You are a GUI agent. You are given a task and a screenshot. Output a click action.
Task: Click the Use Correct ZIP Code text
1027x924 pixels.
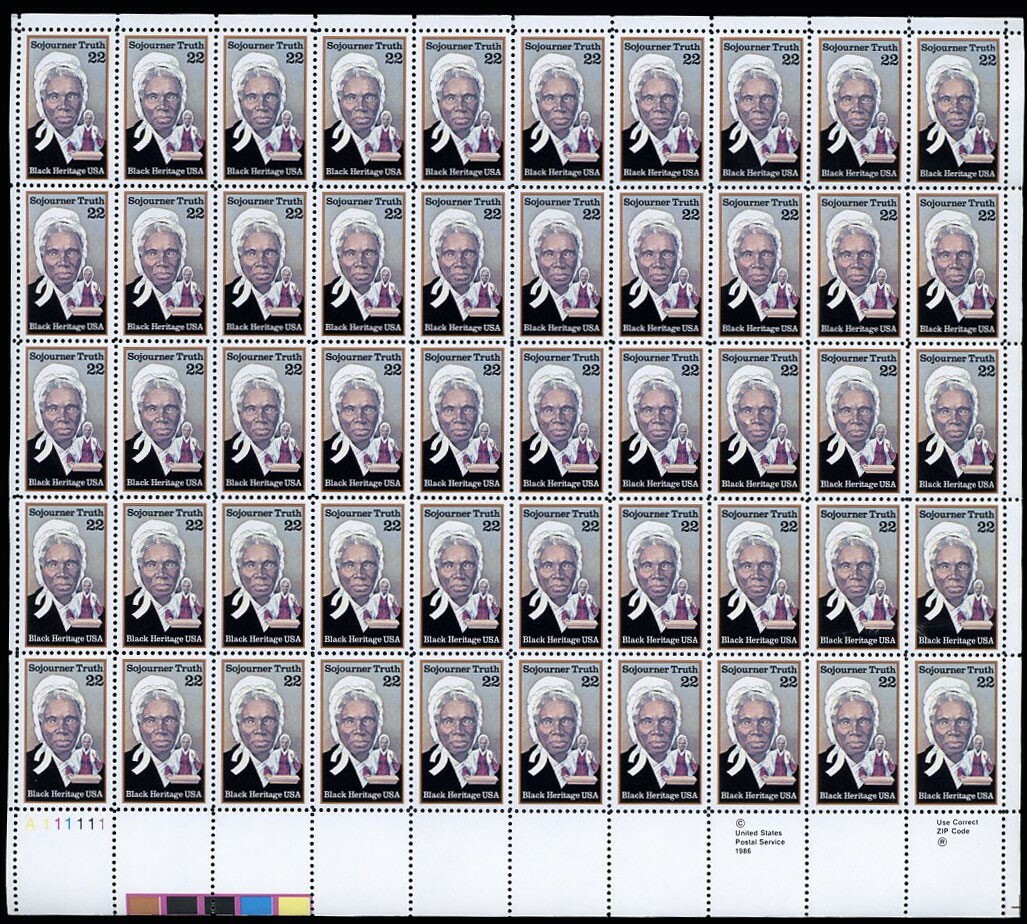[950, 827]
